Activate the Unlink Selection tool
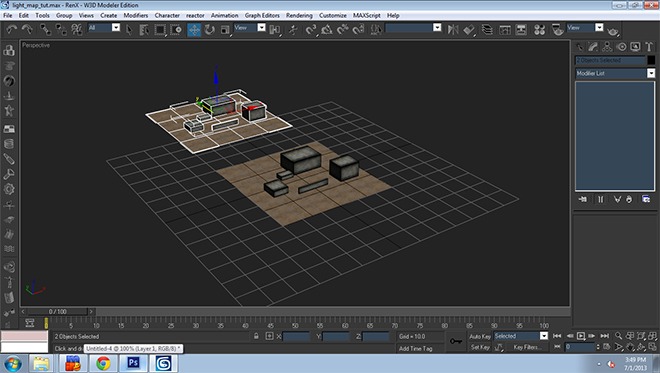The image size is (660, 373). coord(61,29)
